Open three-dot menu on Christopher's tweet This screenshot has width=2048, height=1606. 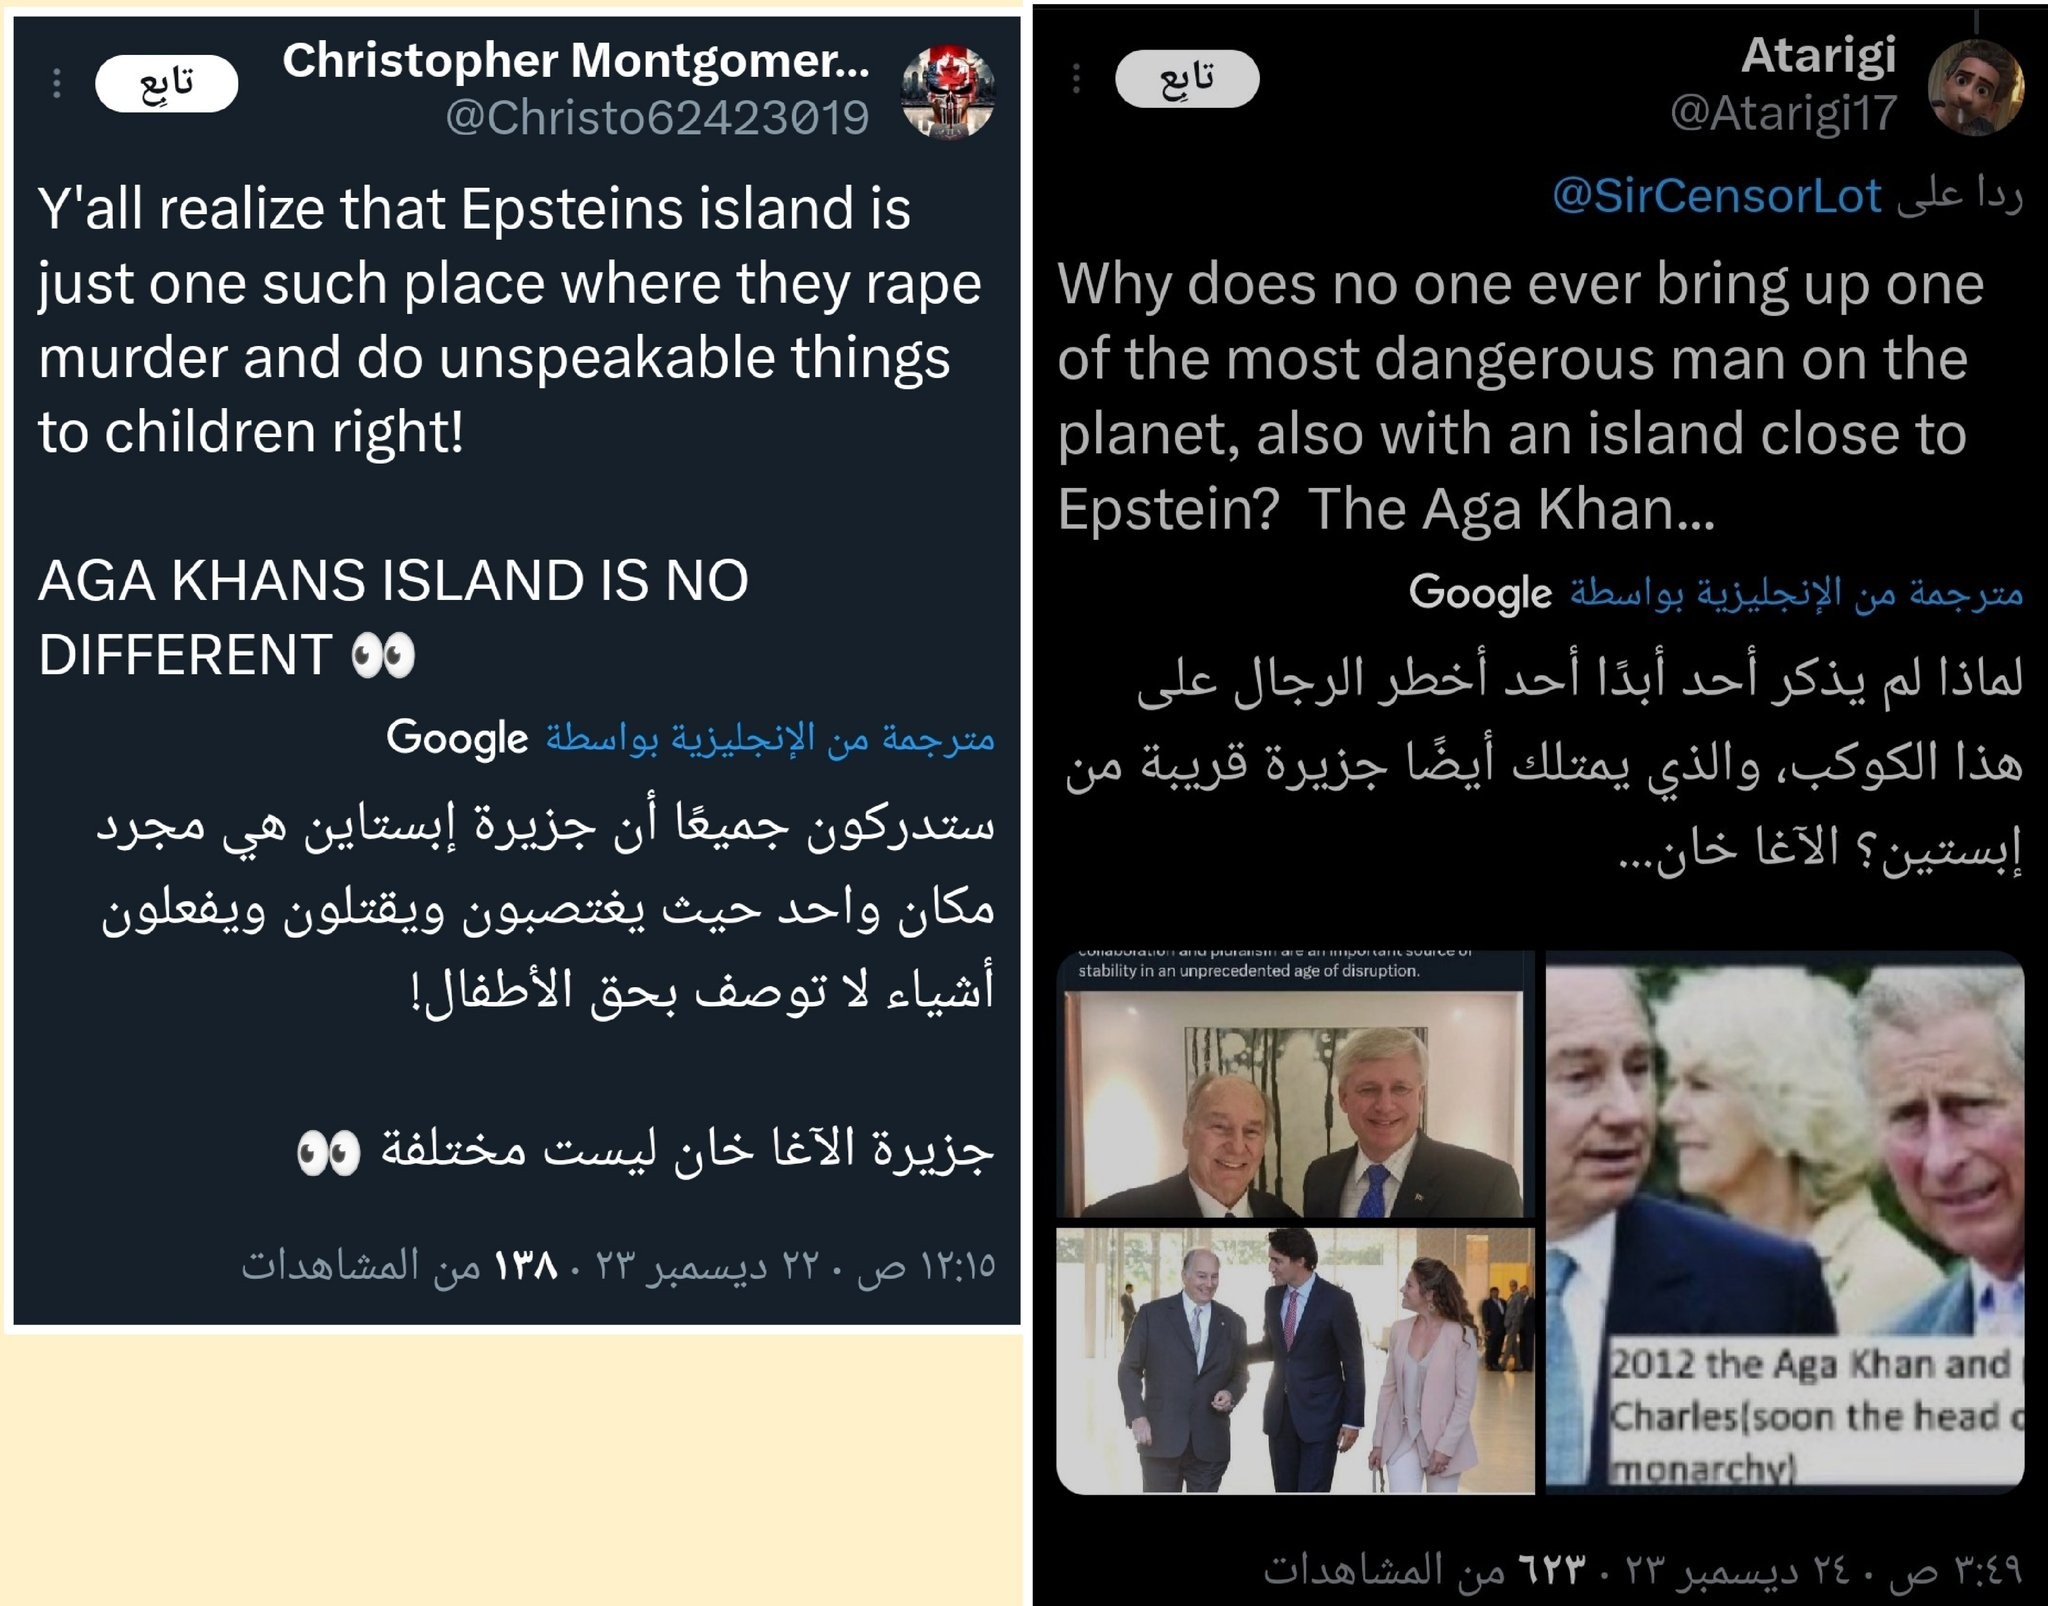pyautogui.click(x=57, y=83)
